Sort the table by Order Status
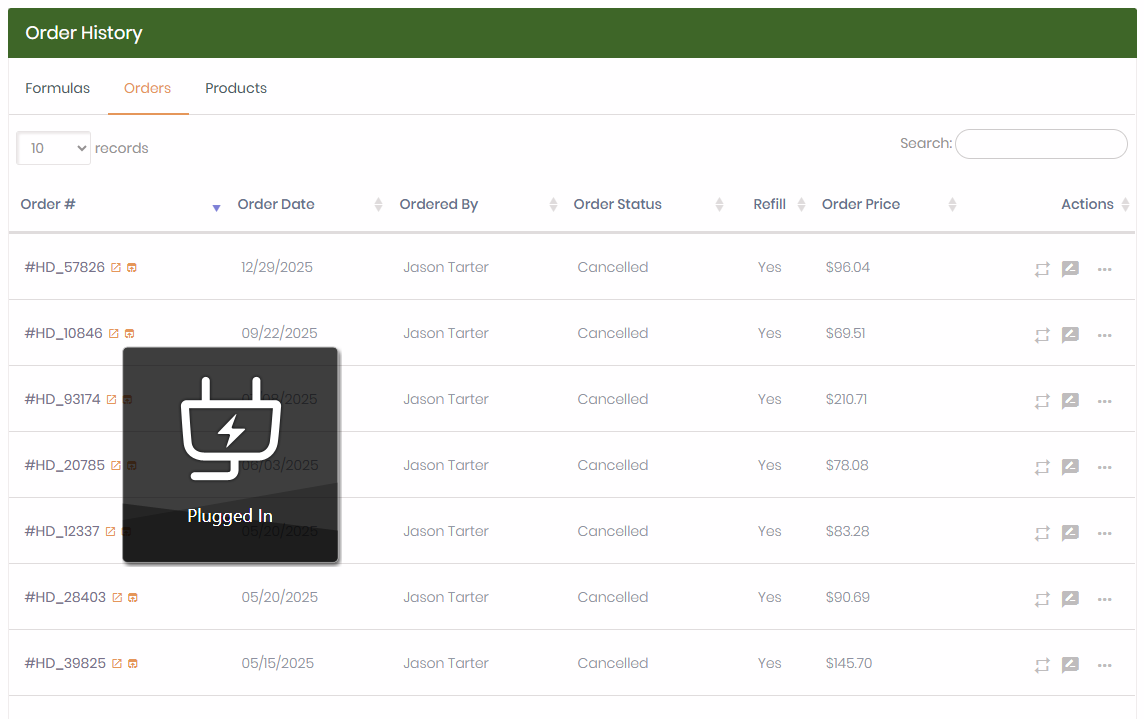 tap(617, 204)
